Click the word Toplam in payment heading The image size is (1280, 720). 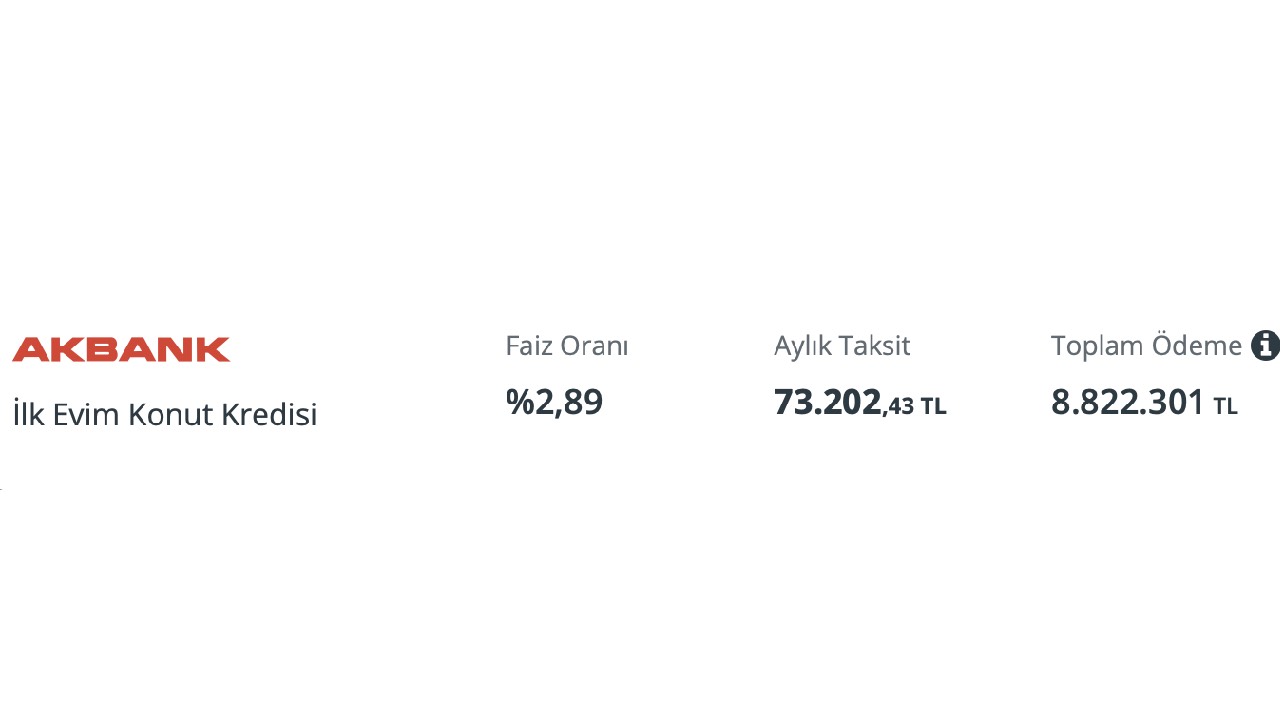(x=1097, y=346)
